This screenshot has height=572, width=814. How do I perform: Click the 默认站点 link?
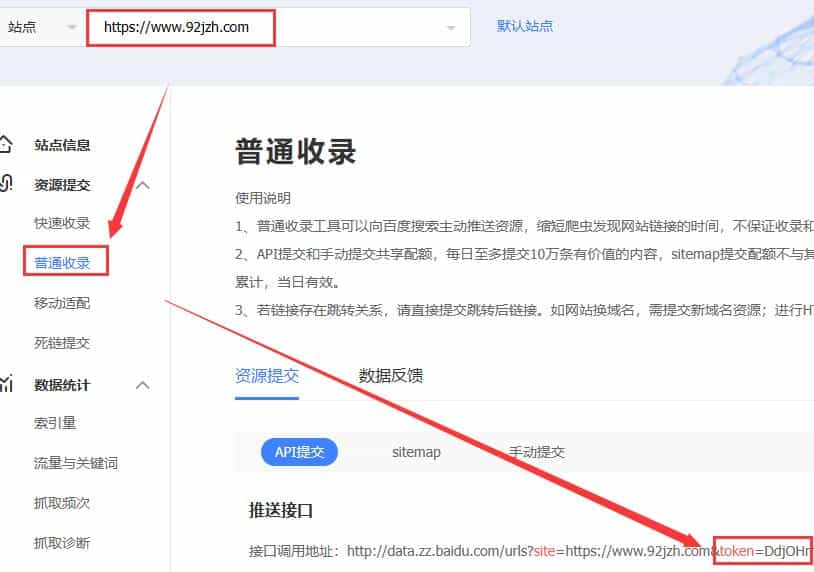524,26
